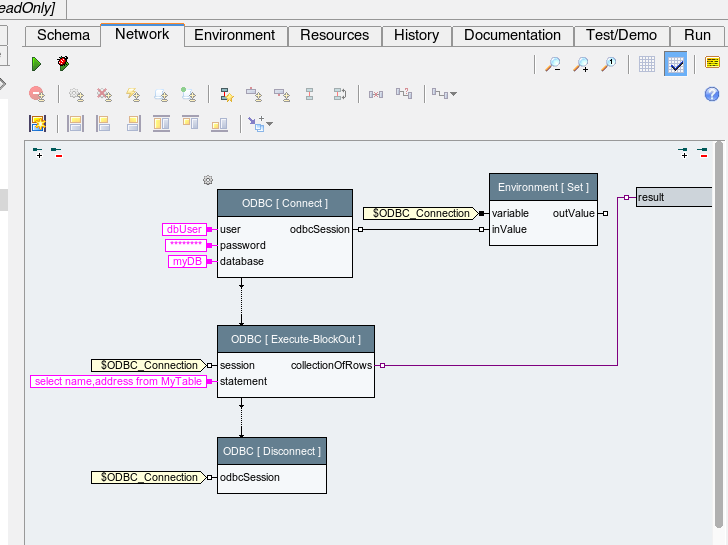Open the blue arrow insert dropdown
The image size is (728, 545).
(x=268, y=125)
